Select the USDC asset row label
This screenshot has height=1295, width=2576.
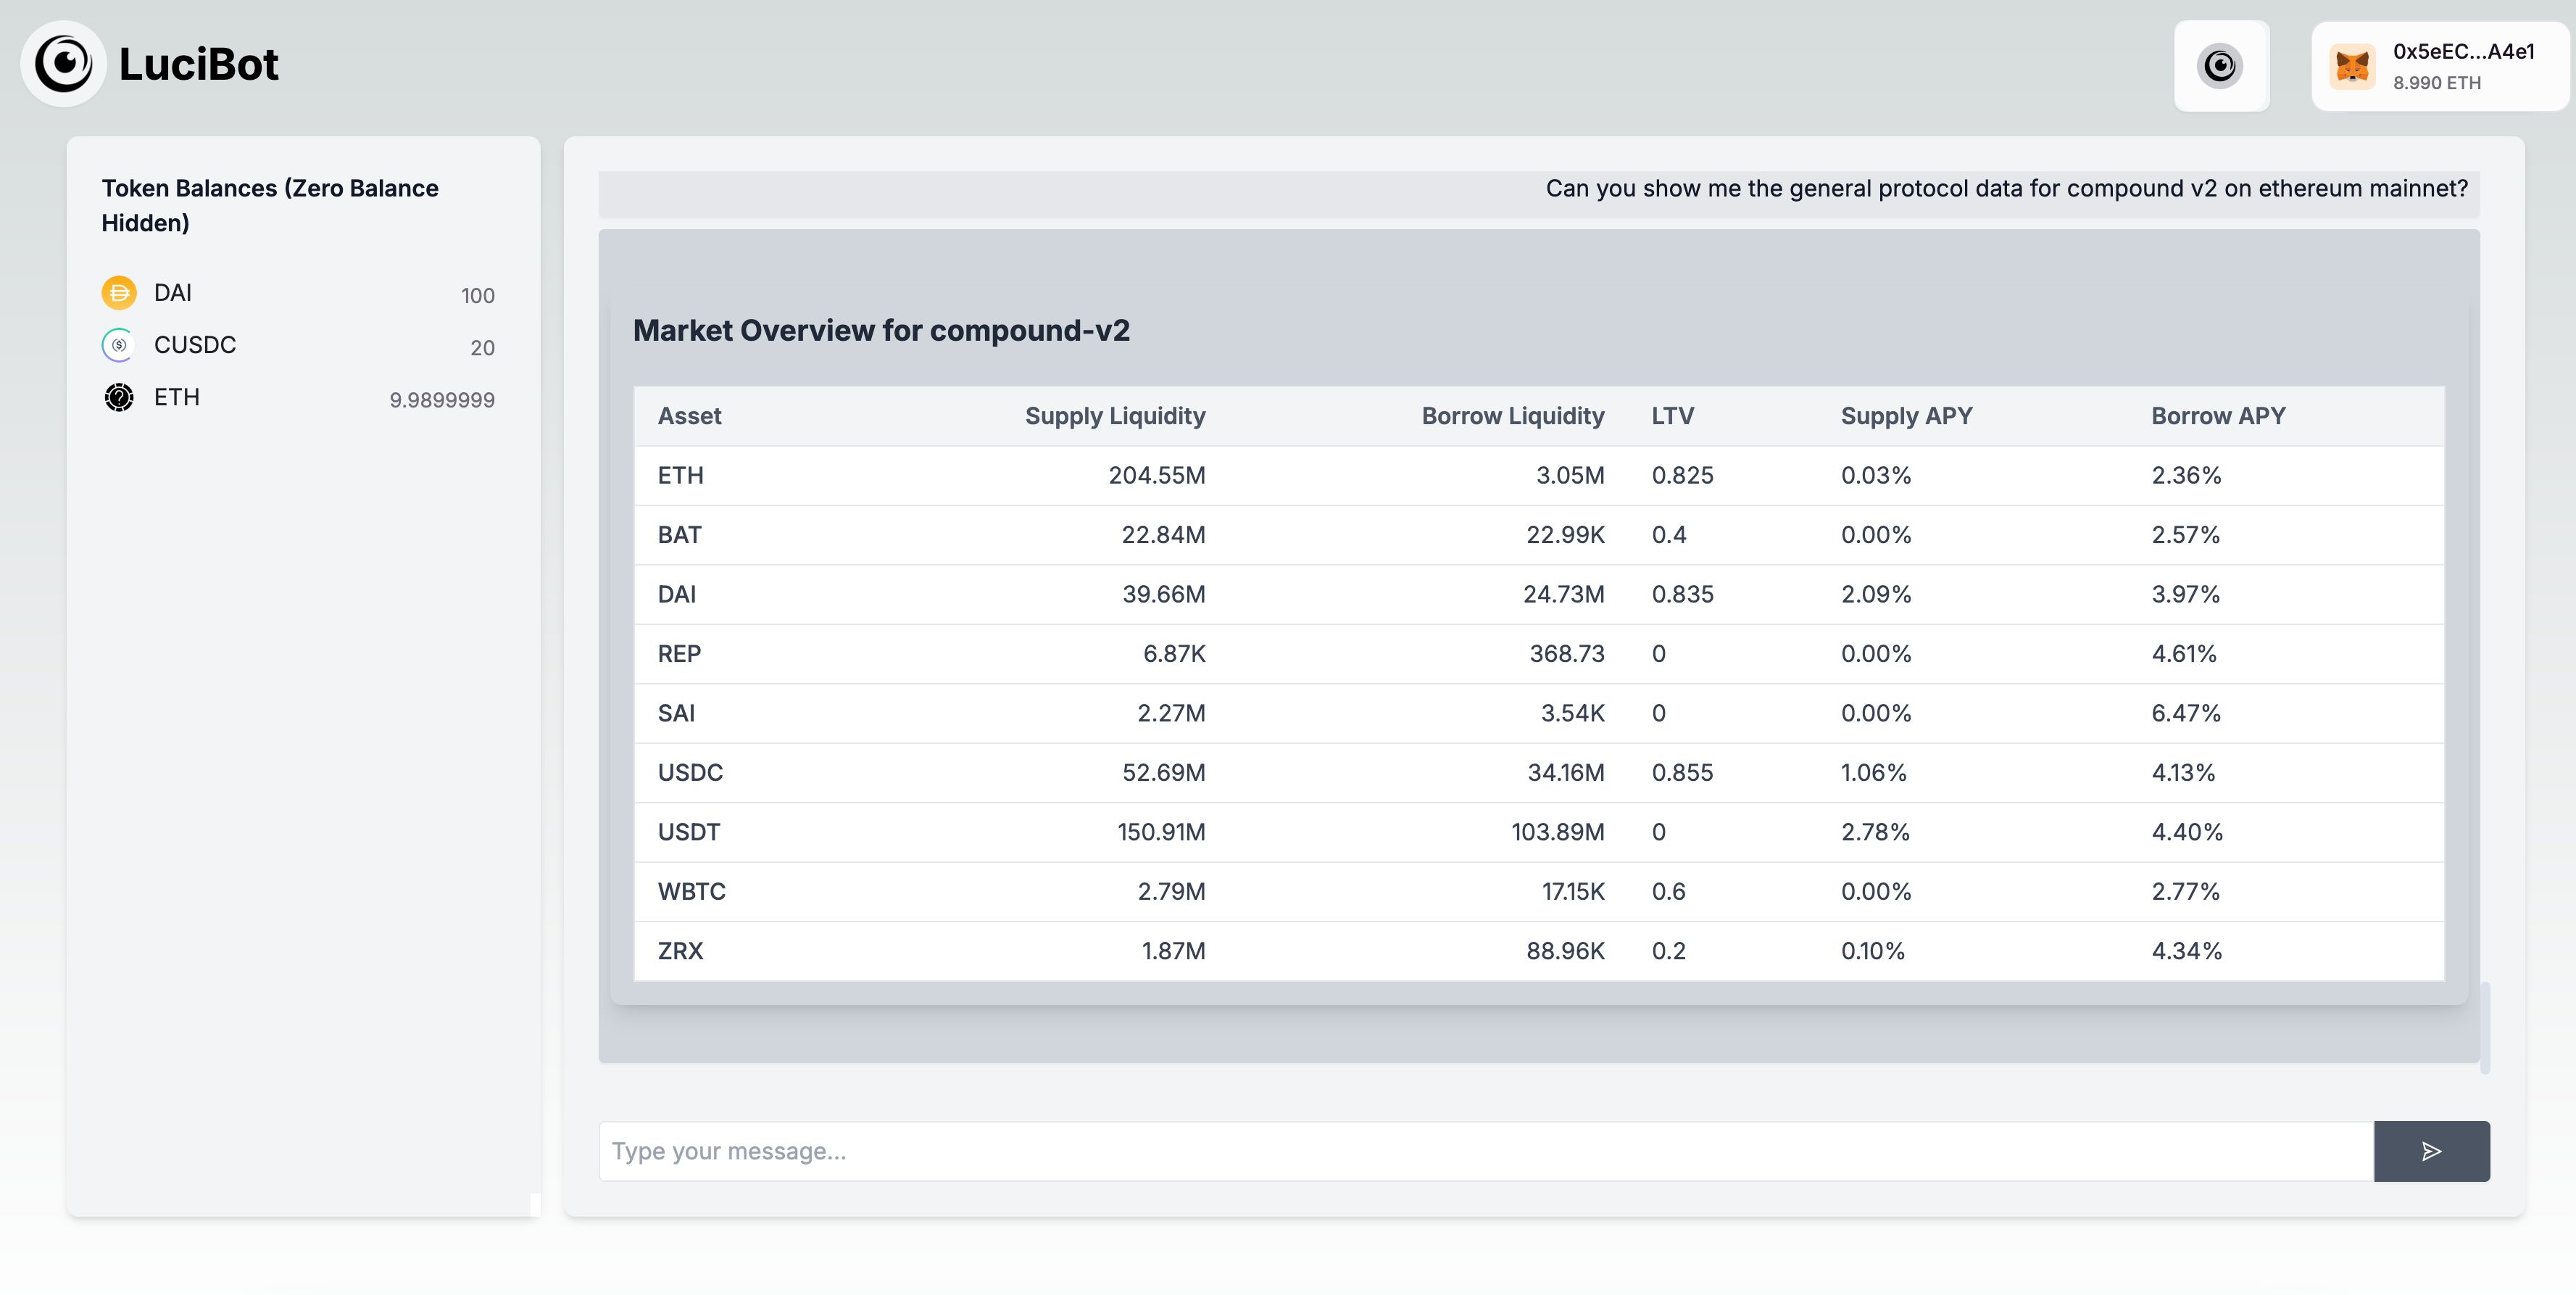coord(690,773)
